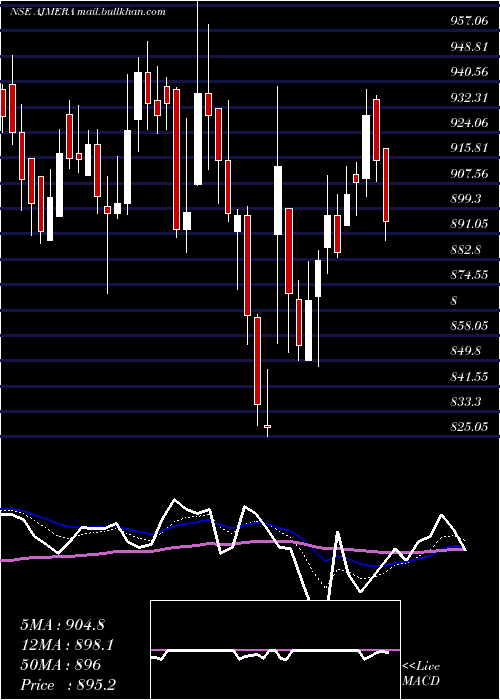500x700 pixels.
Task: Click the 12MA : 898.1 readout
Action: 66,645
